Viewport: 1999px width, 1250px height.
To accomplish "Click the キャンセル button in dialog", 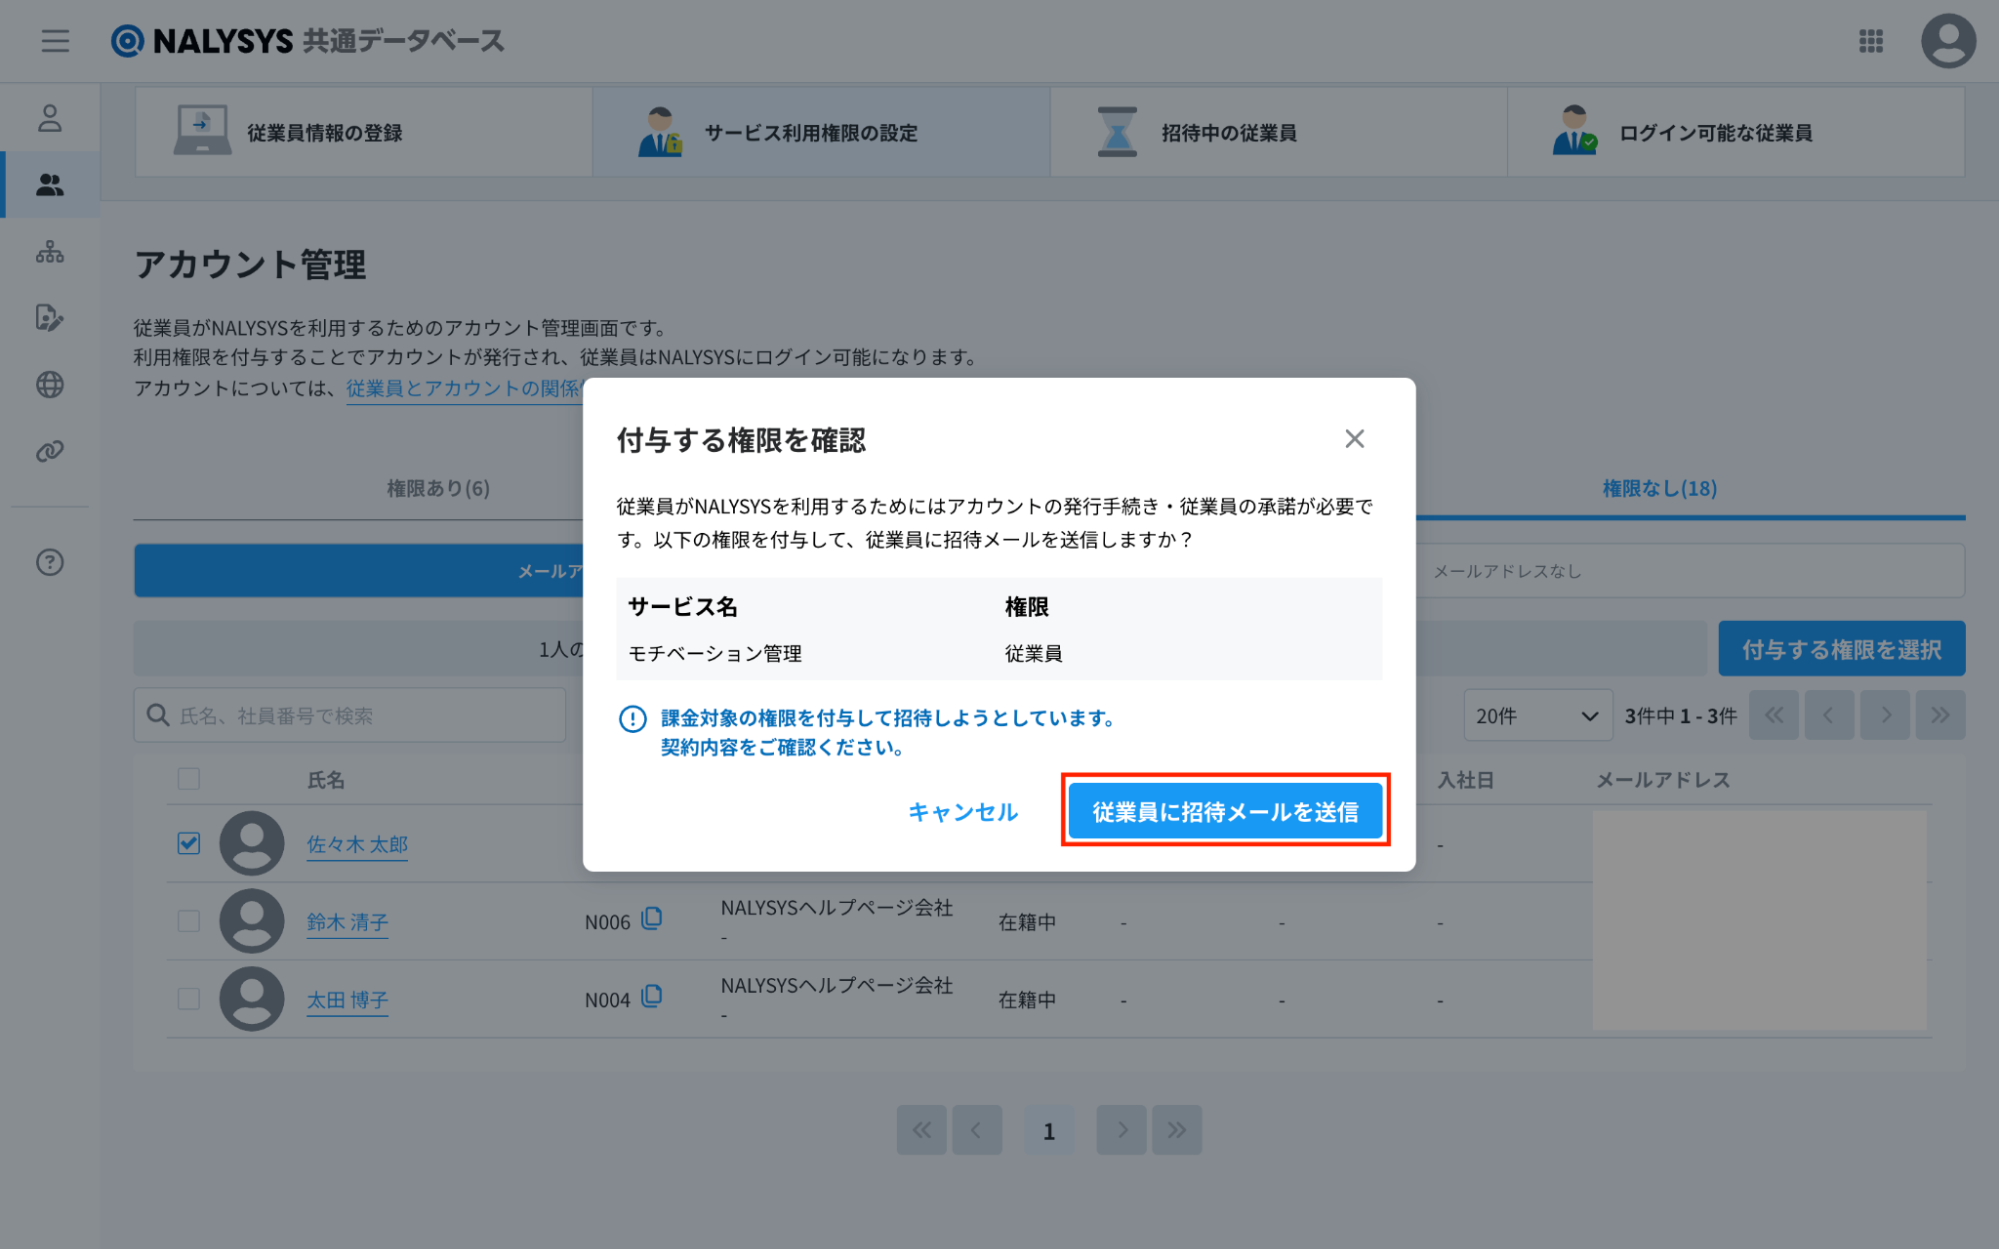I will tap(962, 811).
